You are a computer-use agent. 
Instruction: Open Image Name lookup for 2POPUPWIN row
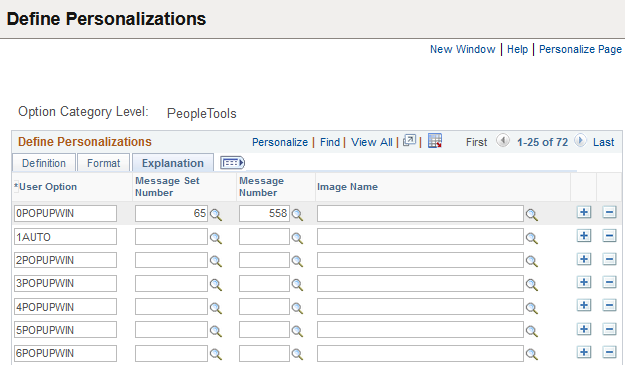point(531,261)
